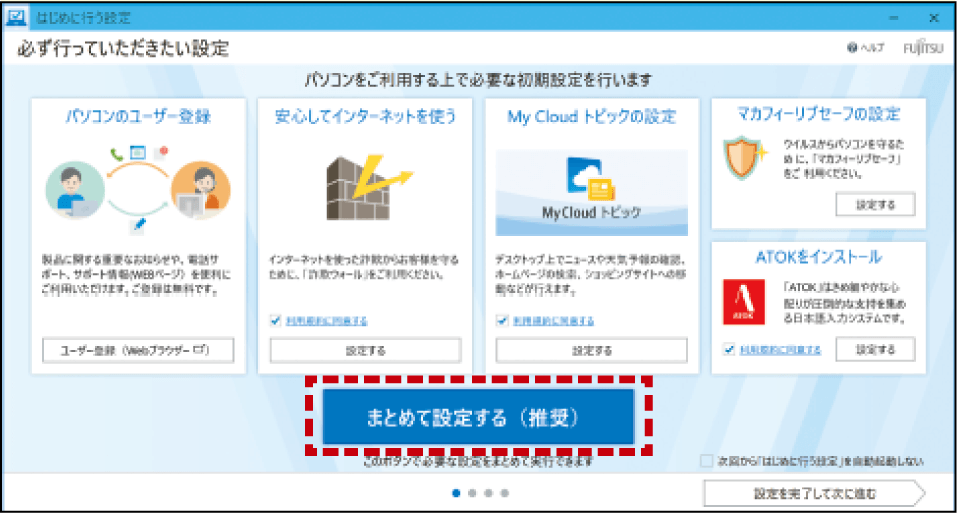
Task: Click 設定する in the McAfee LiveSafe card
Action: (875, 205)
